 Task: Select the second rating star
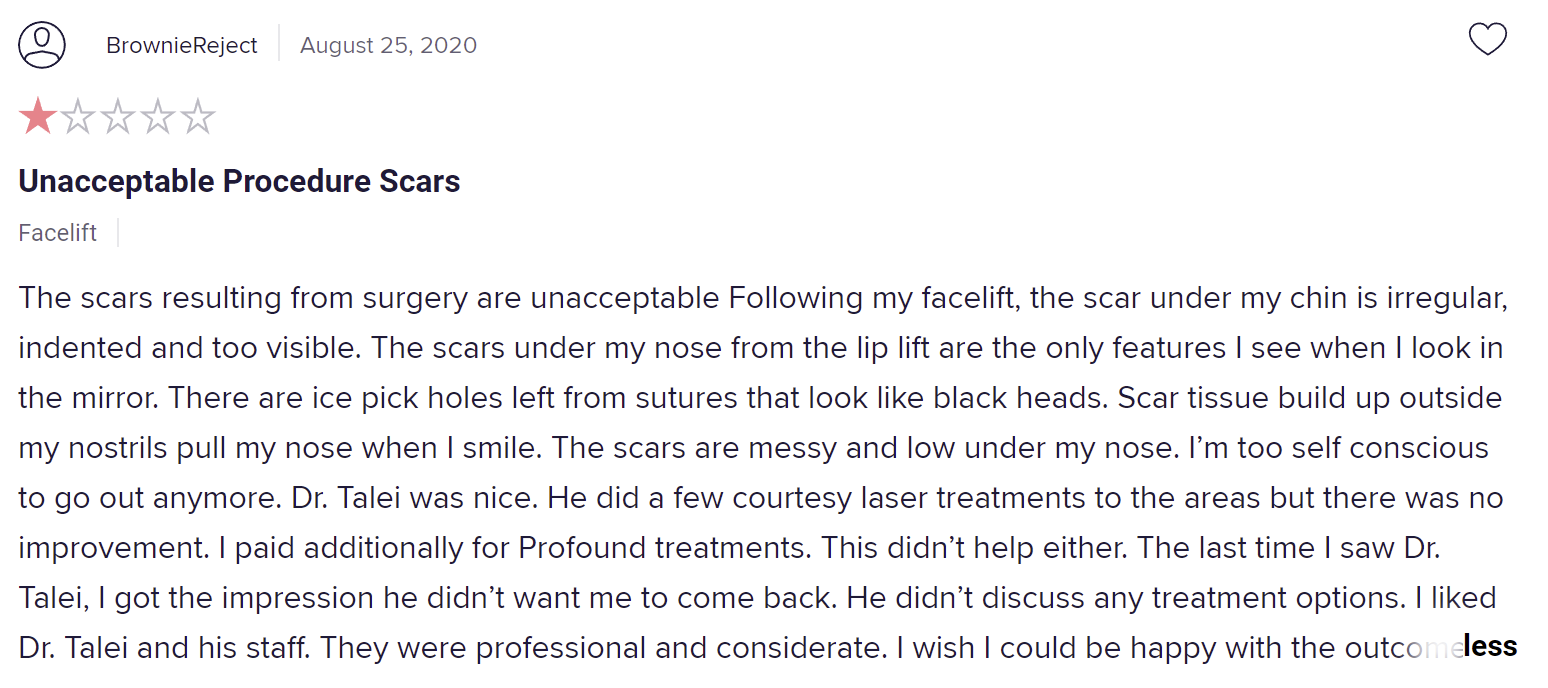coord(78,116)
